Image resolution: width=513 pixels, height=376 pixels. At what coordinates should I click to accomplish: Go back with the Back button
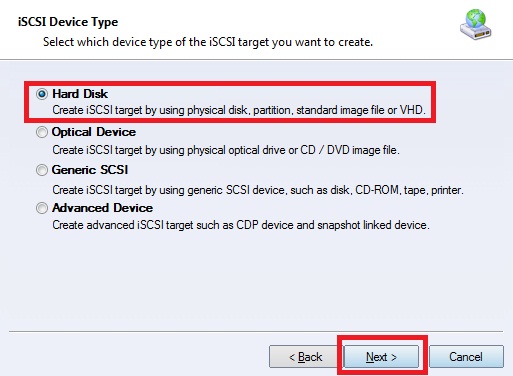[305, 357]
